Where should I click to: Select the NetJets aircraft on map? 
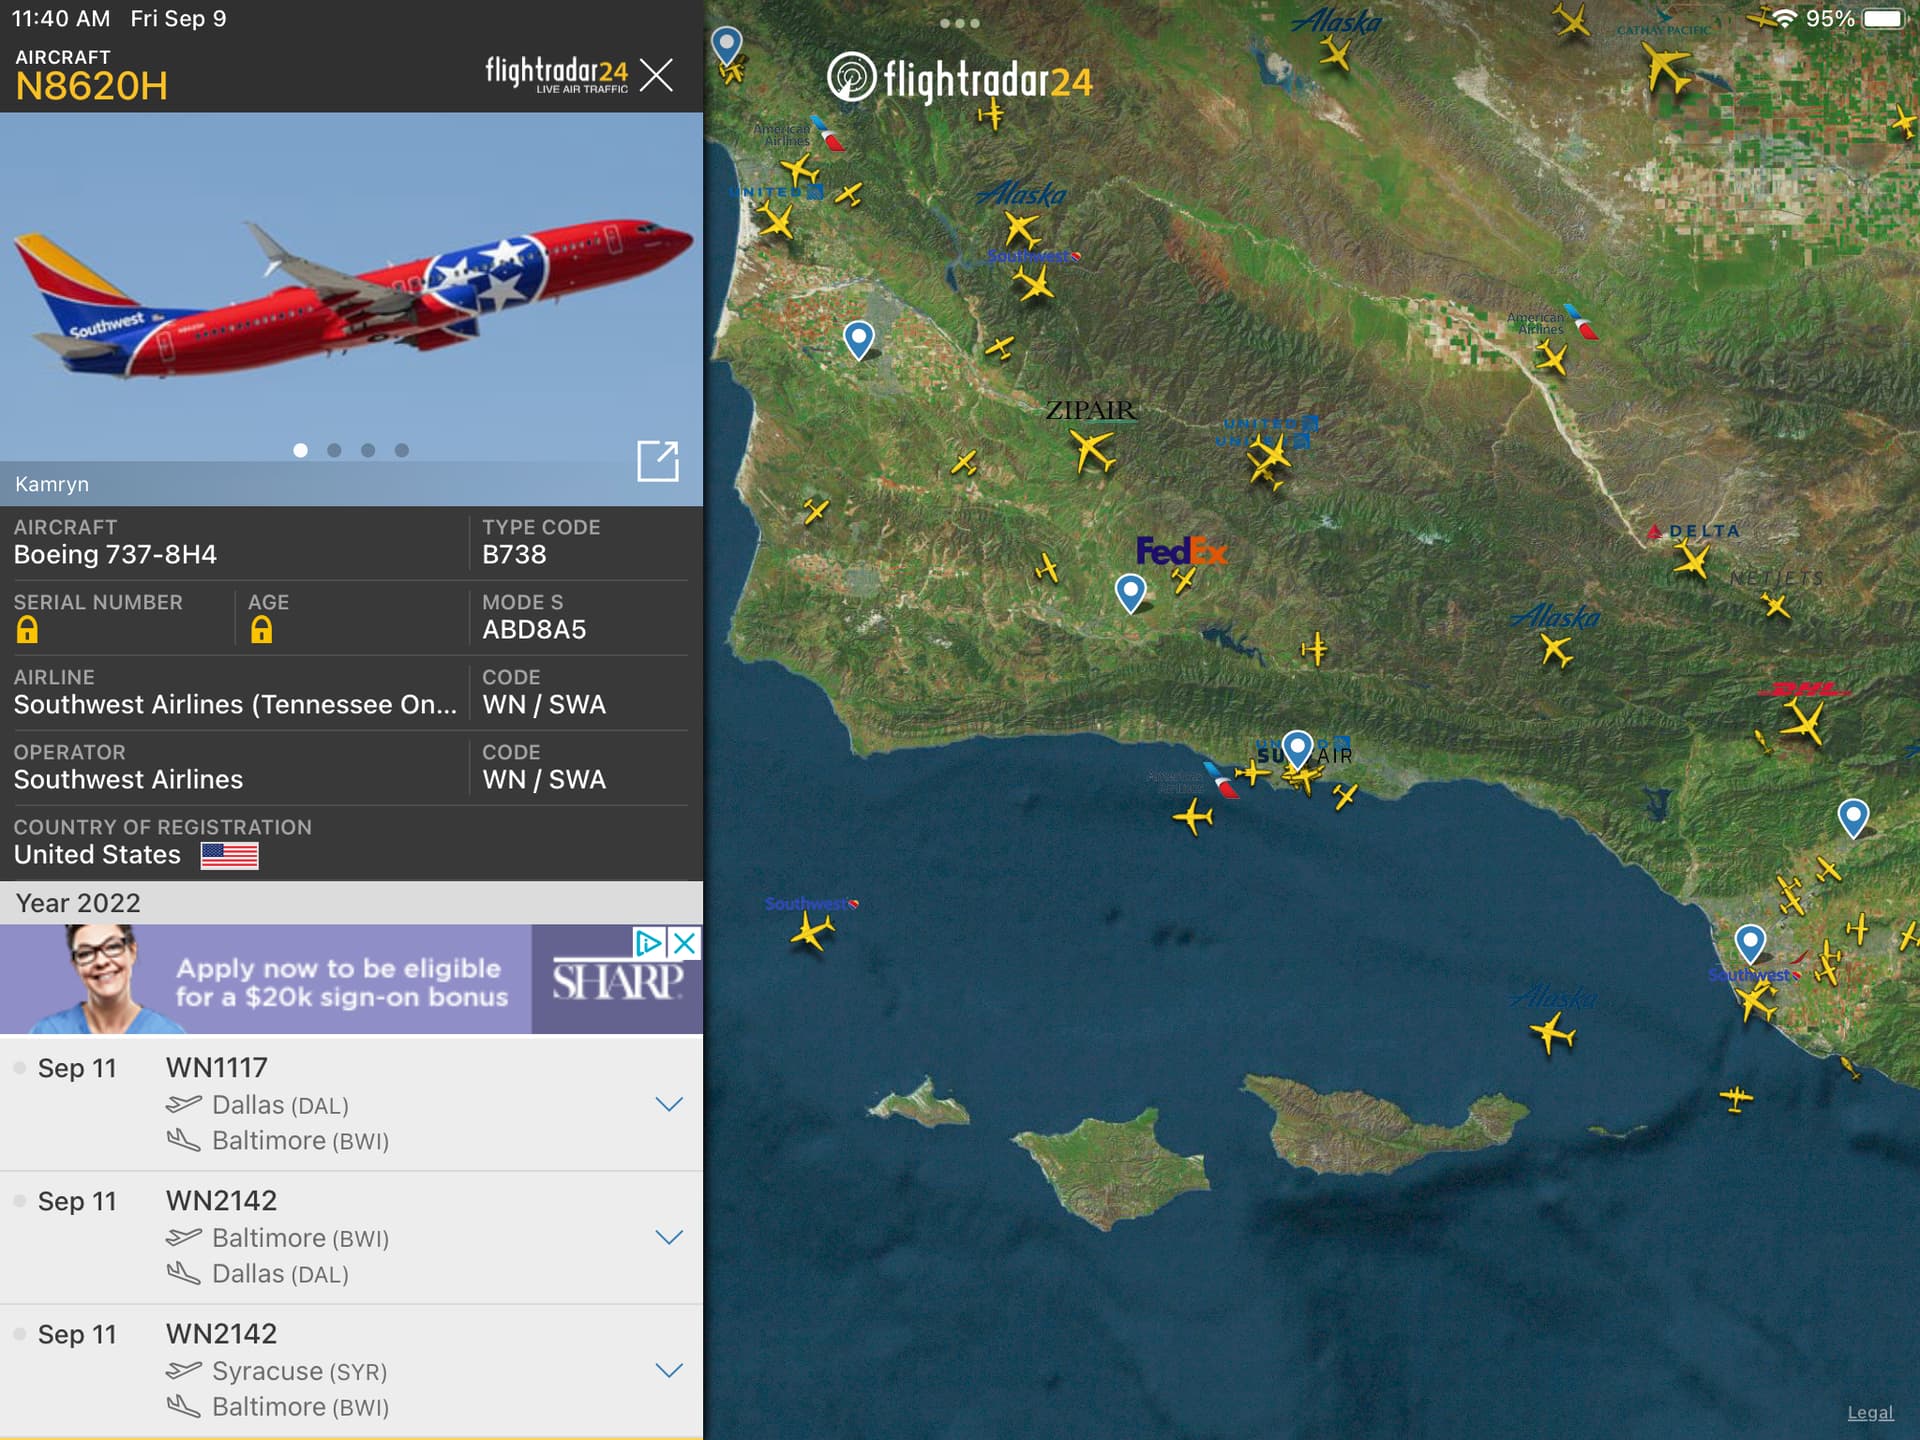(x=1776, y=605)
